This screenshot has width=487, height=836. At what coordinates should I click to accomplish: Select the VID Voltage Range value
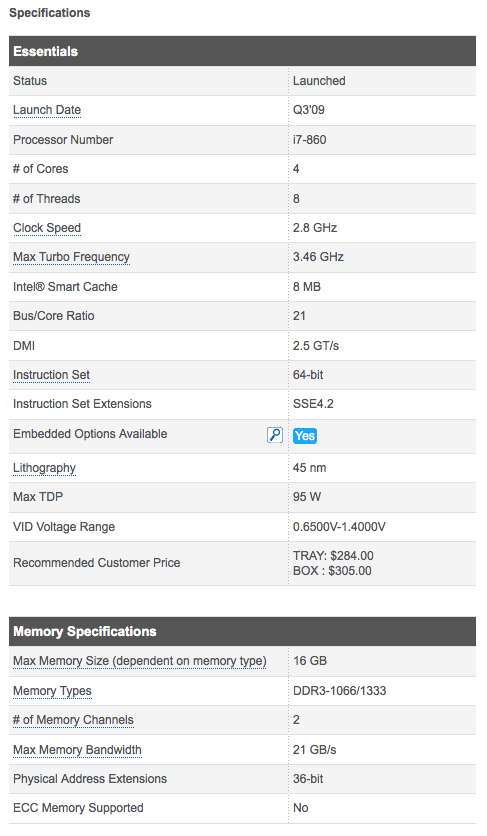339,527
